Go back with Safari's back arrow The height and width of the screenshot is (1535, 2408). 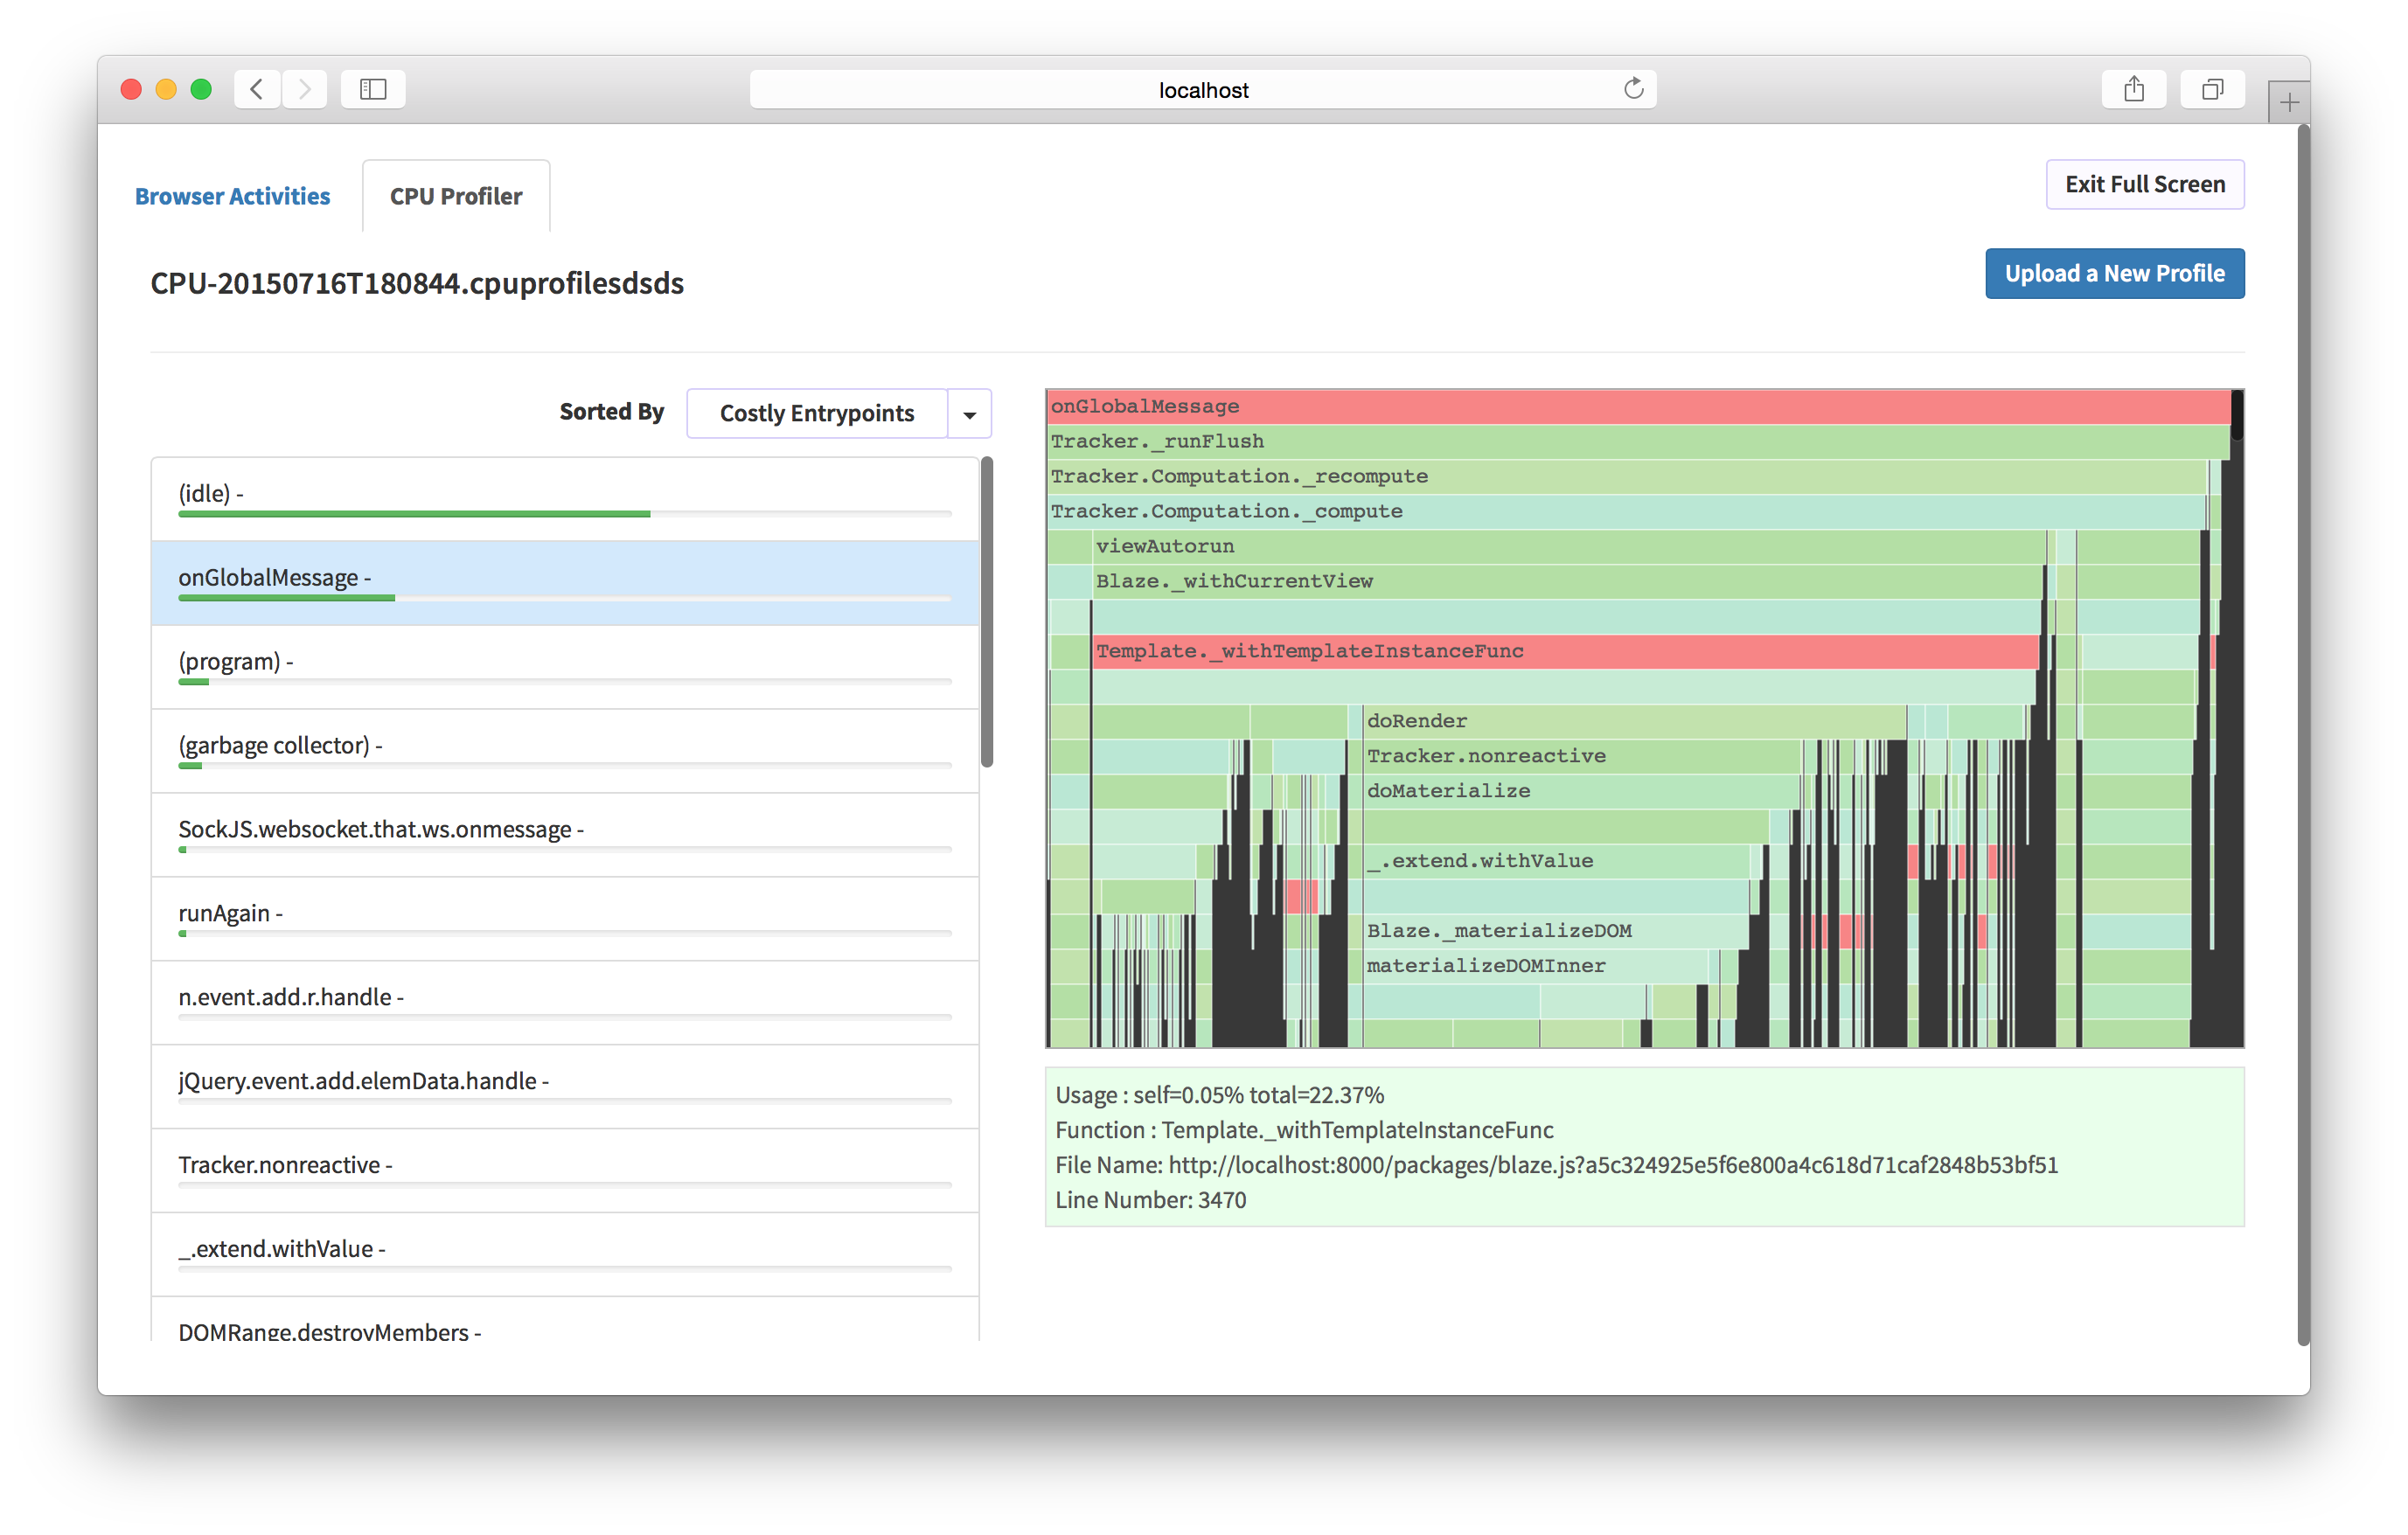(257, 89)
